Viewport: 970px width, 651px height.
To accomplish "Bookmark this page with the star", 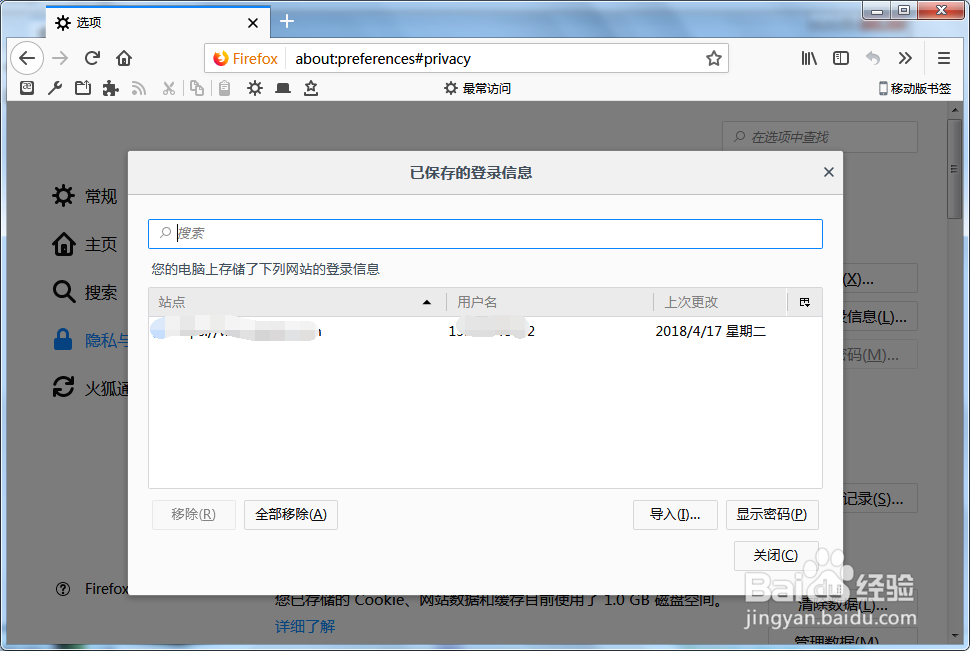I will (x=714, y=59).
